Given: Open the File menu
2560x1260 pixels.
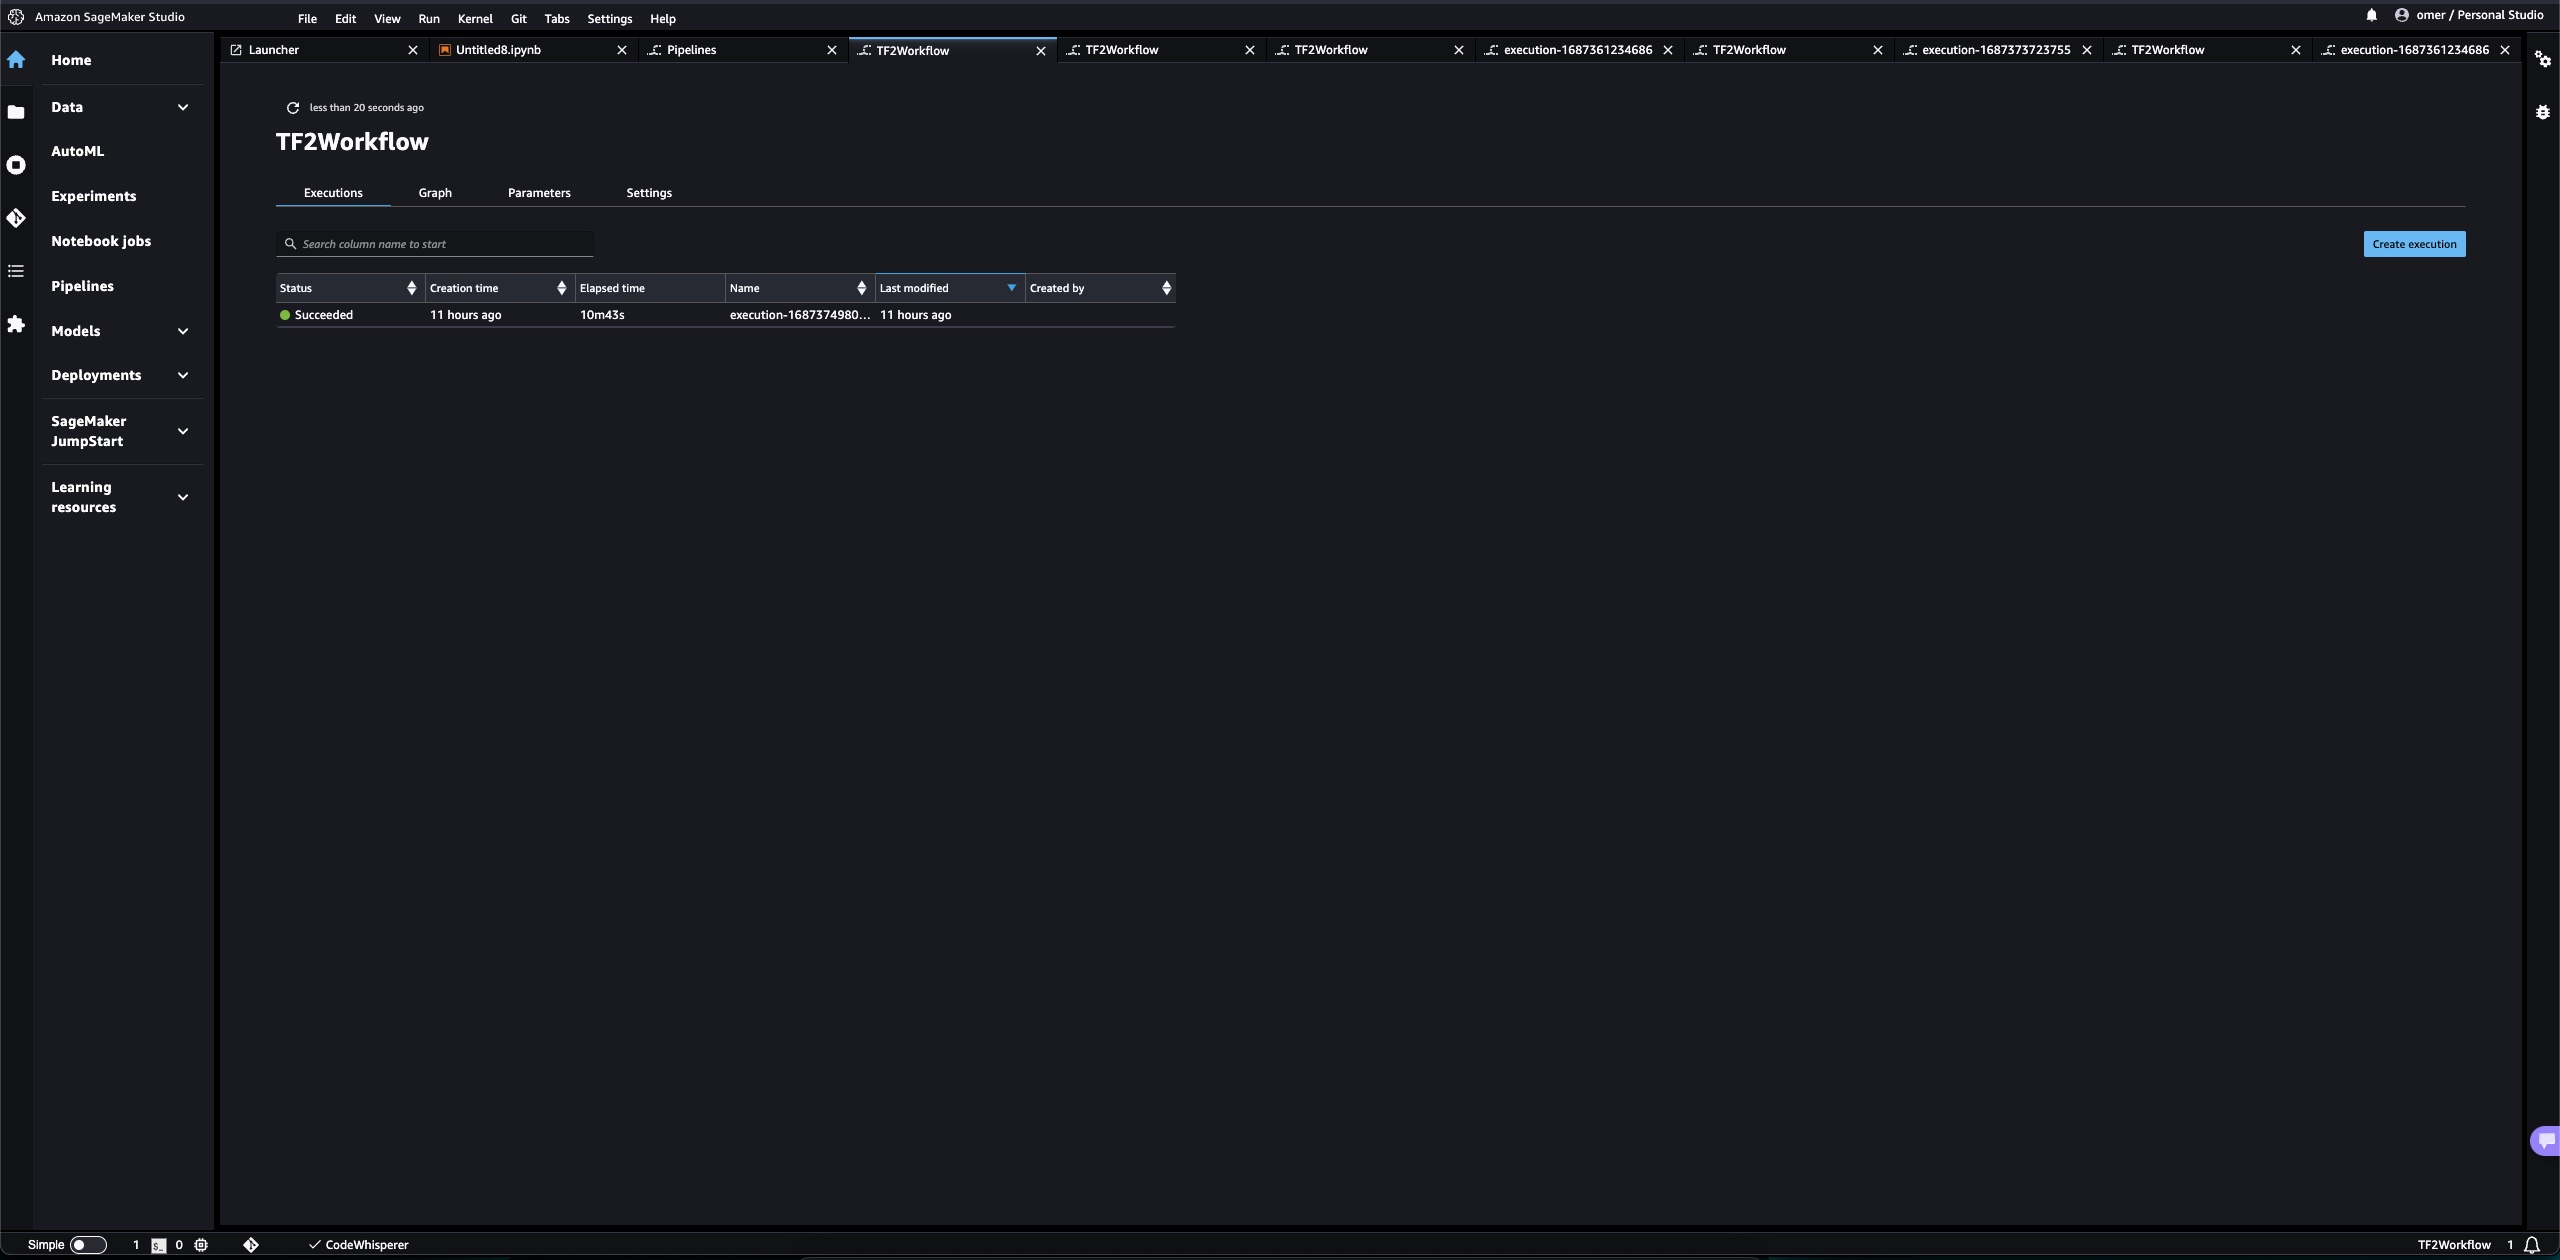Looking at the screenshot, I should [307, 18].
